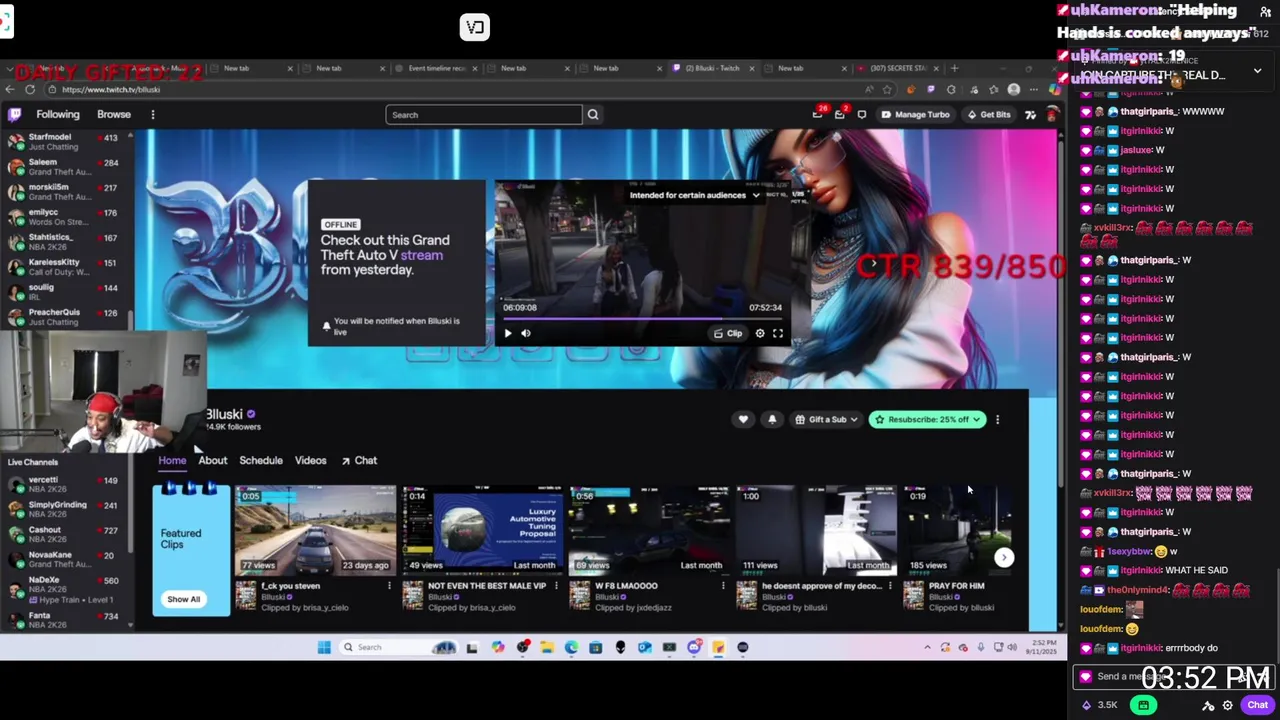Open the Chat popout link
Screen dimensions: 1280x720
(x=359, y=460)
